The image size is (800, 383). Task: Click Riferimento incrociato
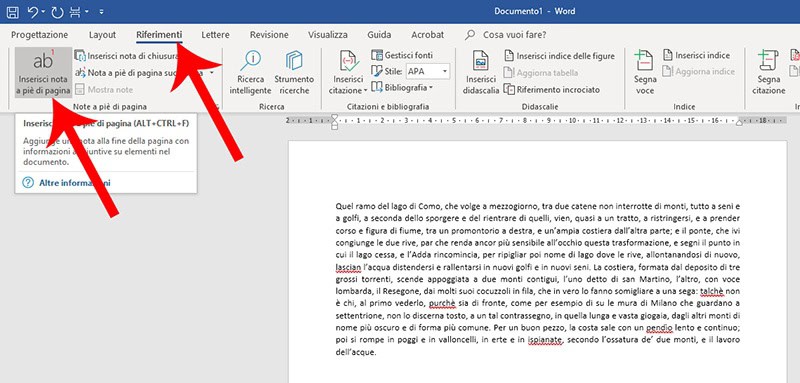coord(552,90)
